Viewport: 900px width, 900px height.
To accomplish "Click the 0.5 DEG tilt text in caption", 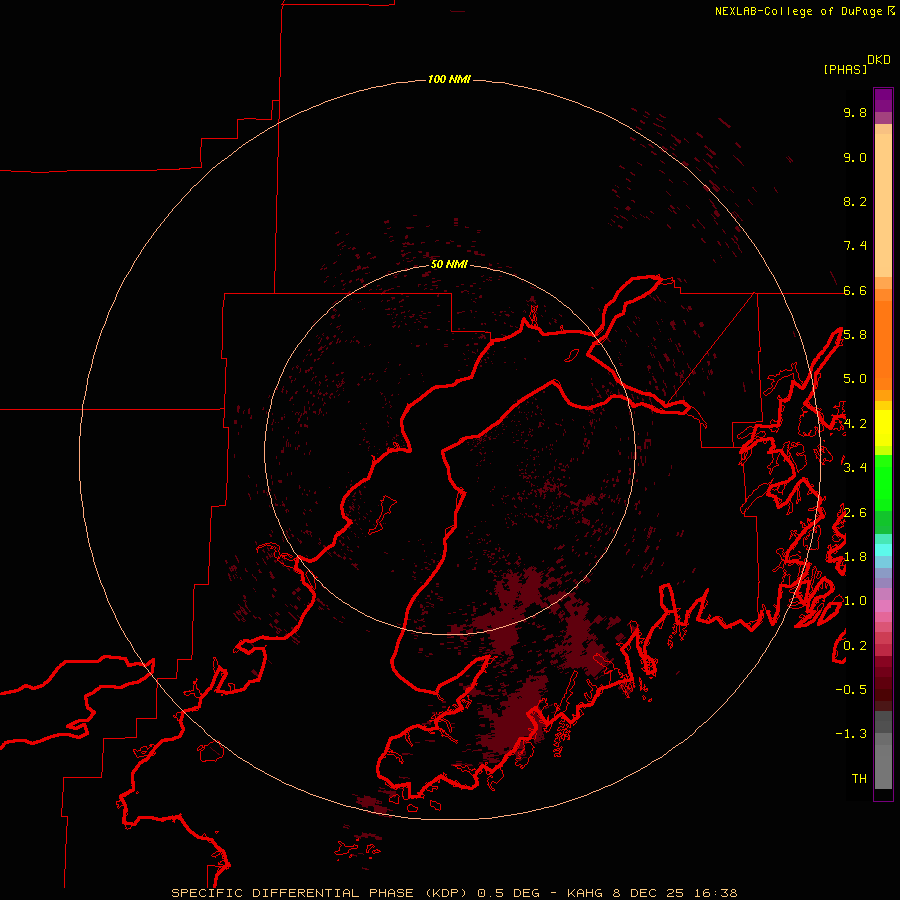I will pos(509,893).
